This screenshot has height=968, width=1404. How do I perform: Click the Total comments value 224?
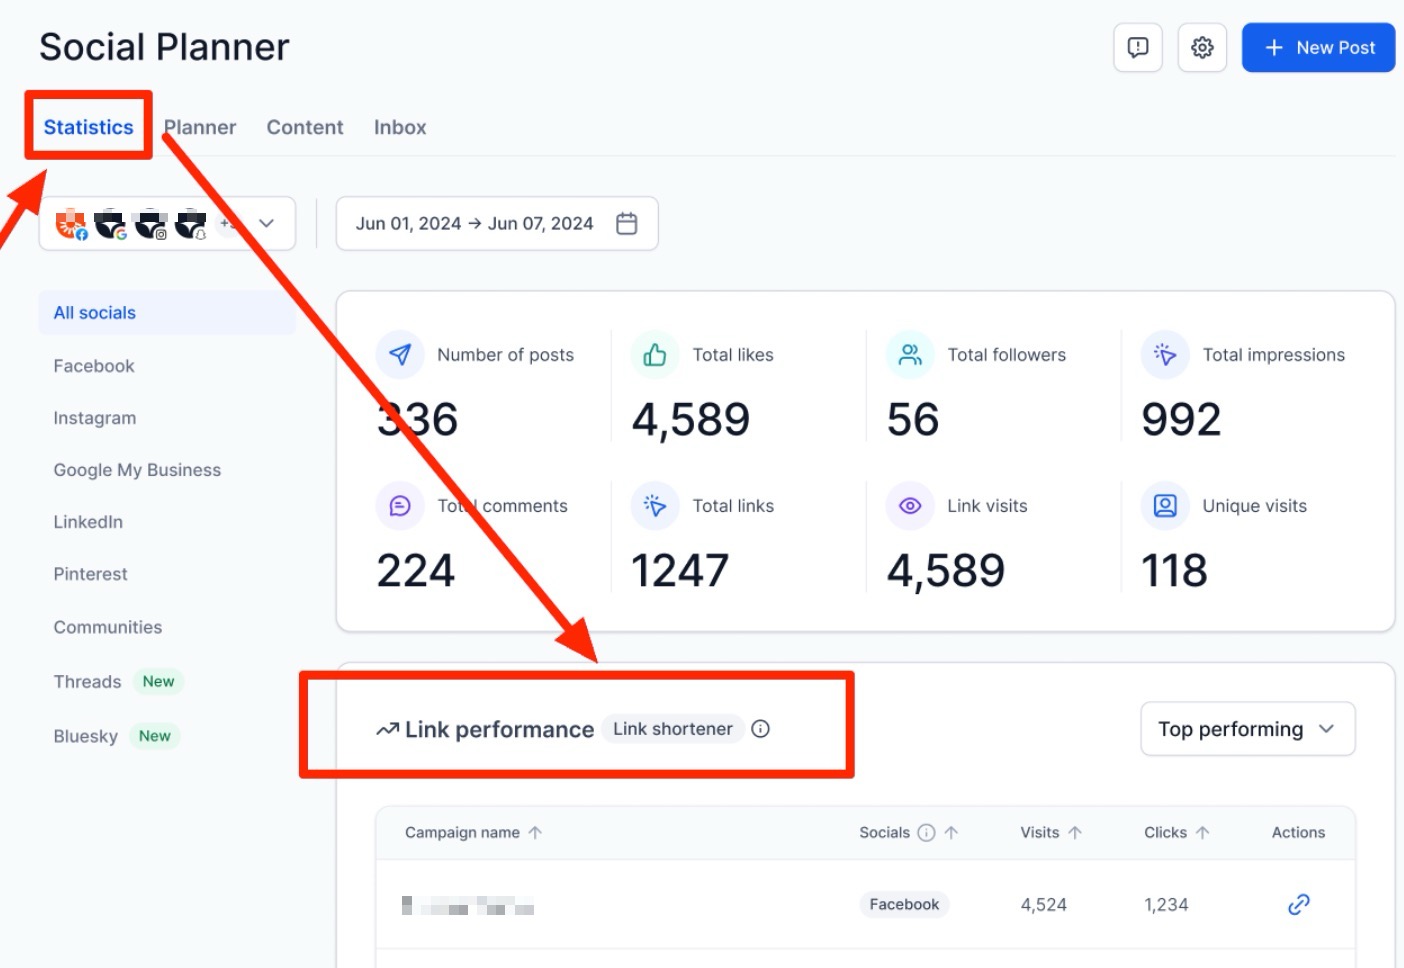tap(416, 571)
